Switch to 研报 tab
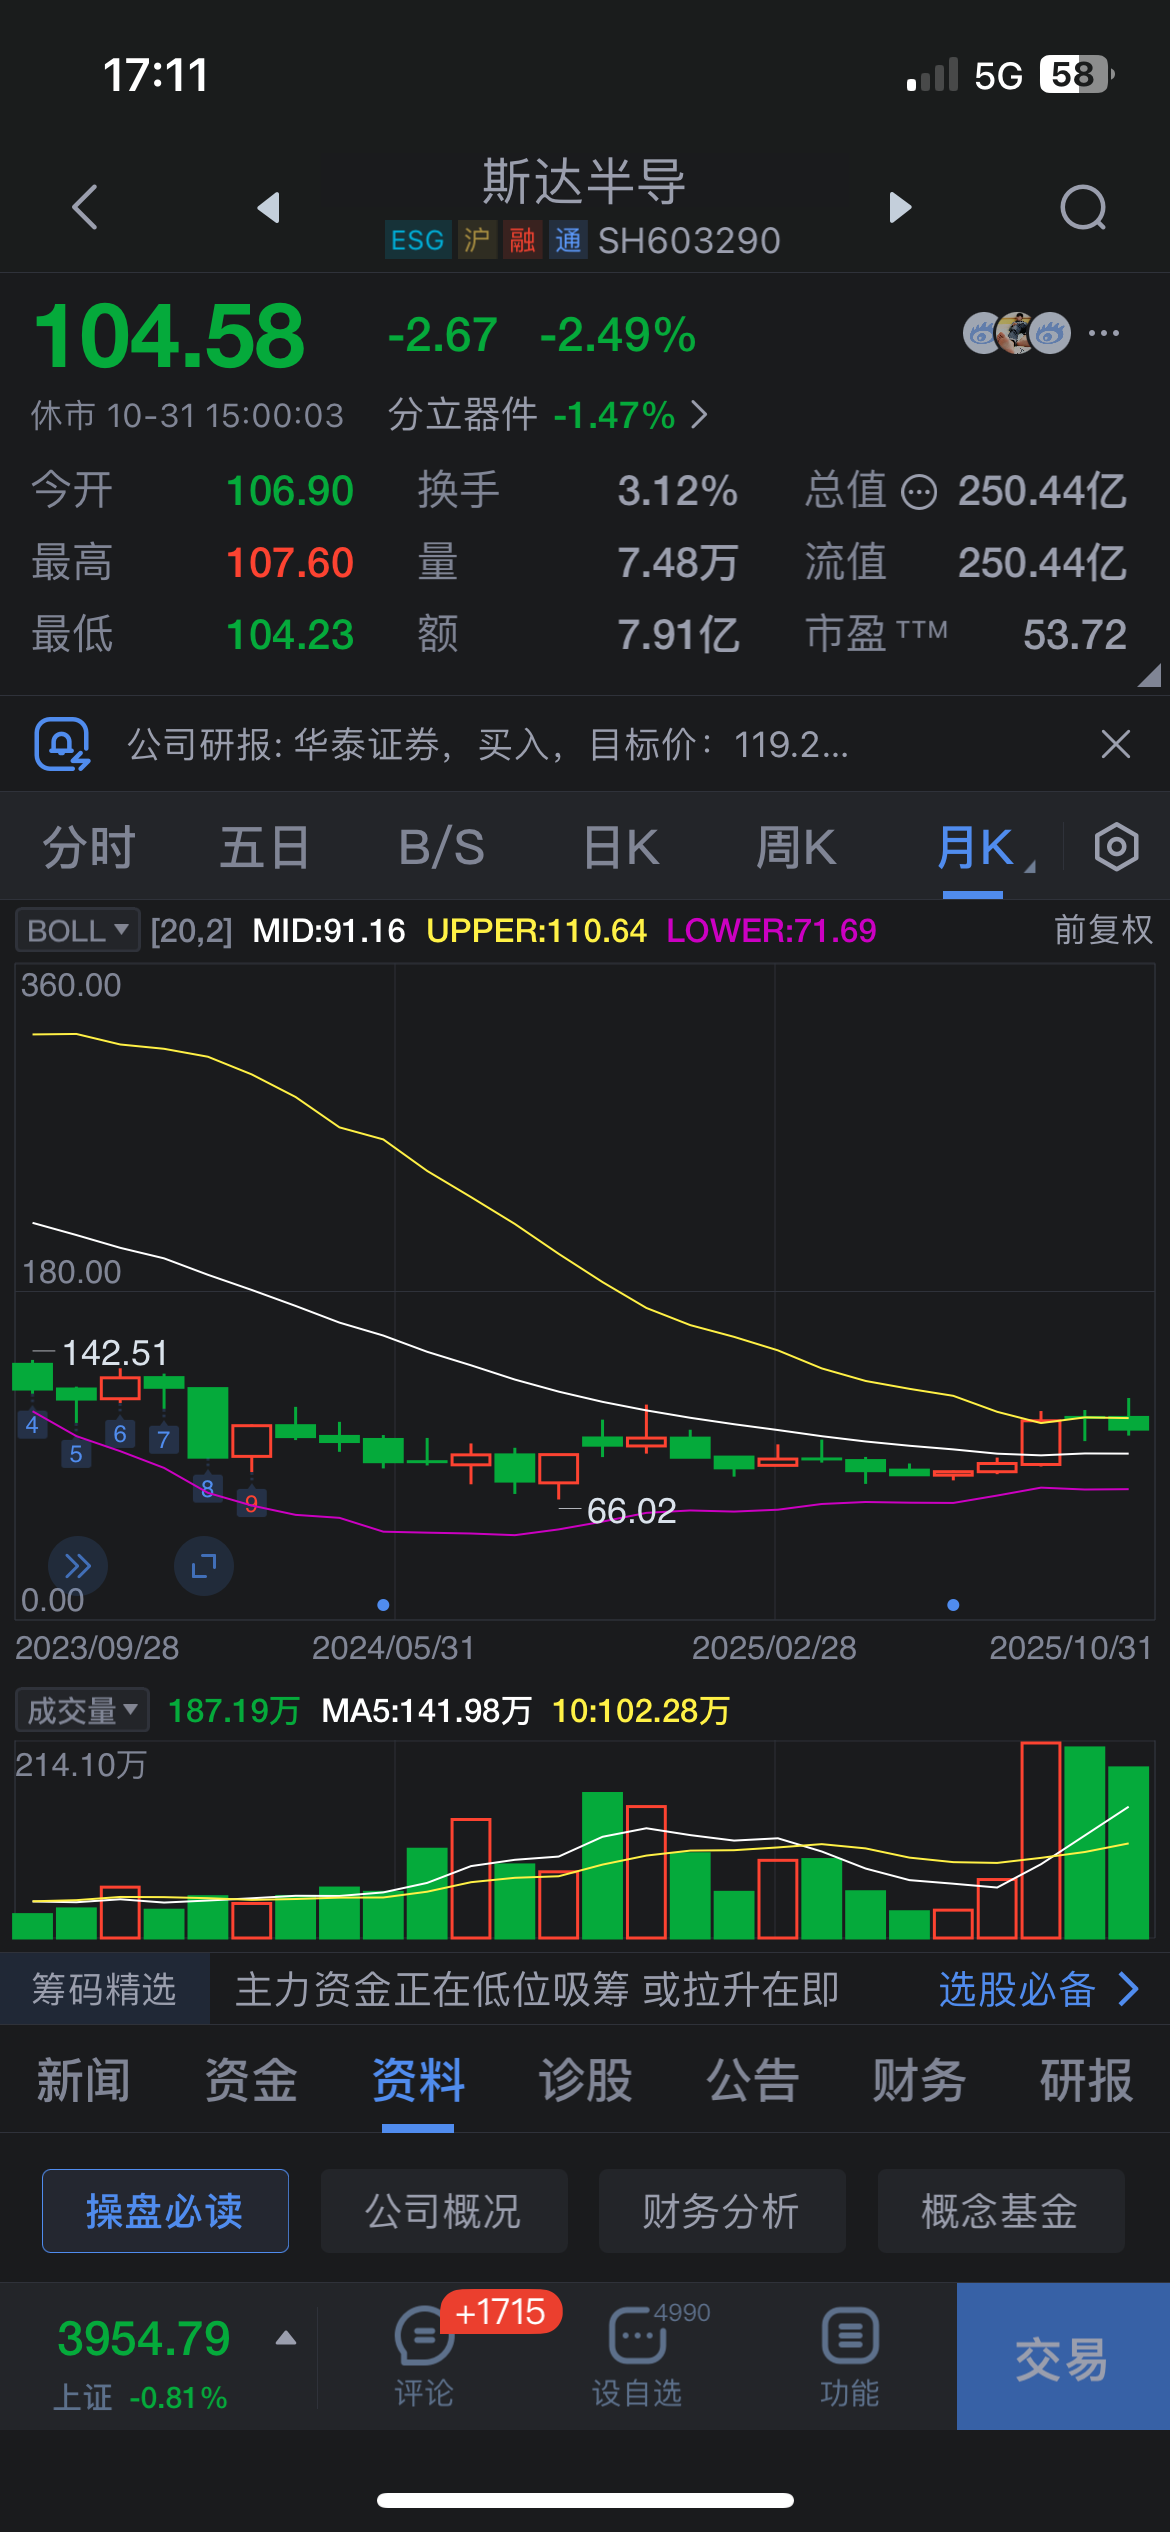 (x=1086, y=2081)
